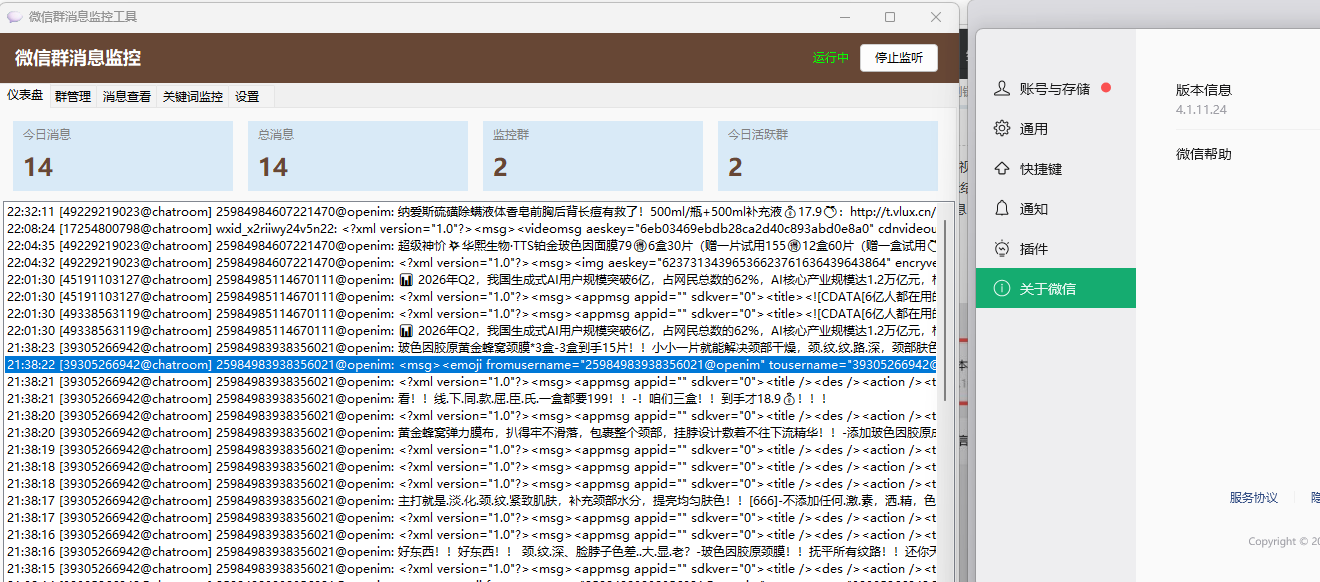Click the app icon in the title bar
This screenshot has height=582, width=1320.
click(15, 17)
